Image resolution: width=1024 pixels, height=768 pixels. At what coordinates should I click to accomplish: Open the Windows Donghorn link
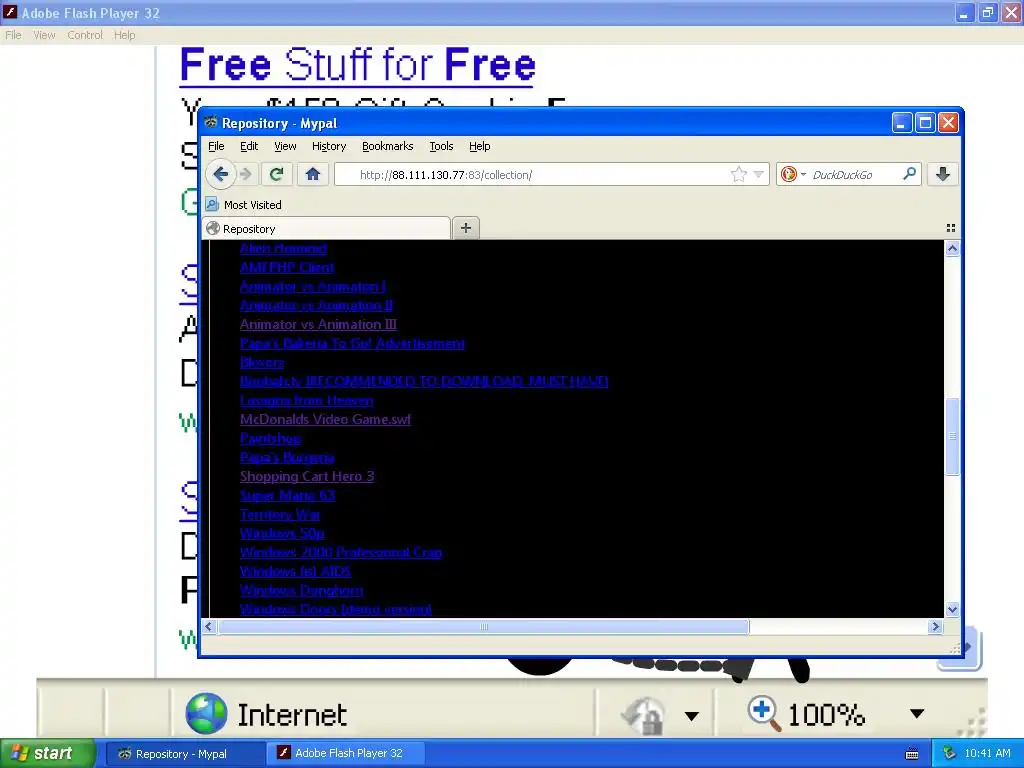[301, 590]
